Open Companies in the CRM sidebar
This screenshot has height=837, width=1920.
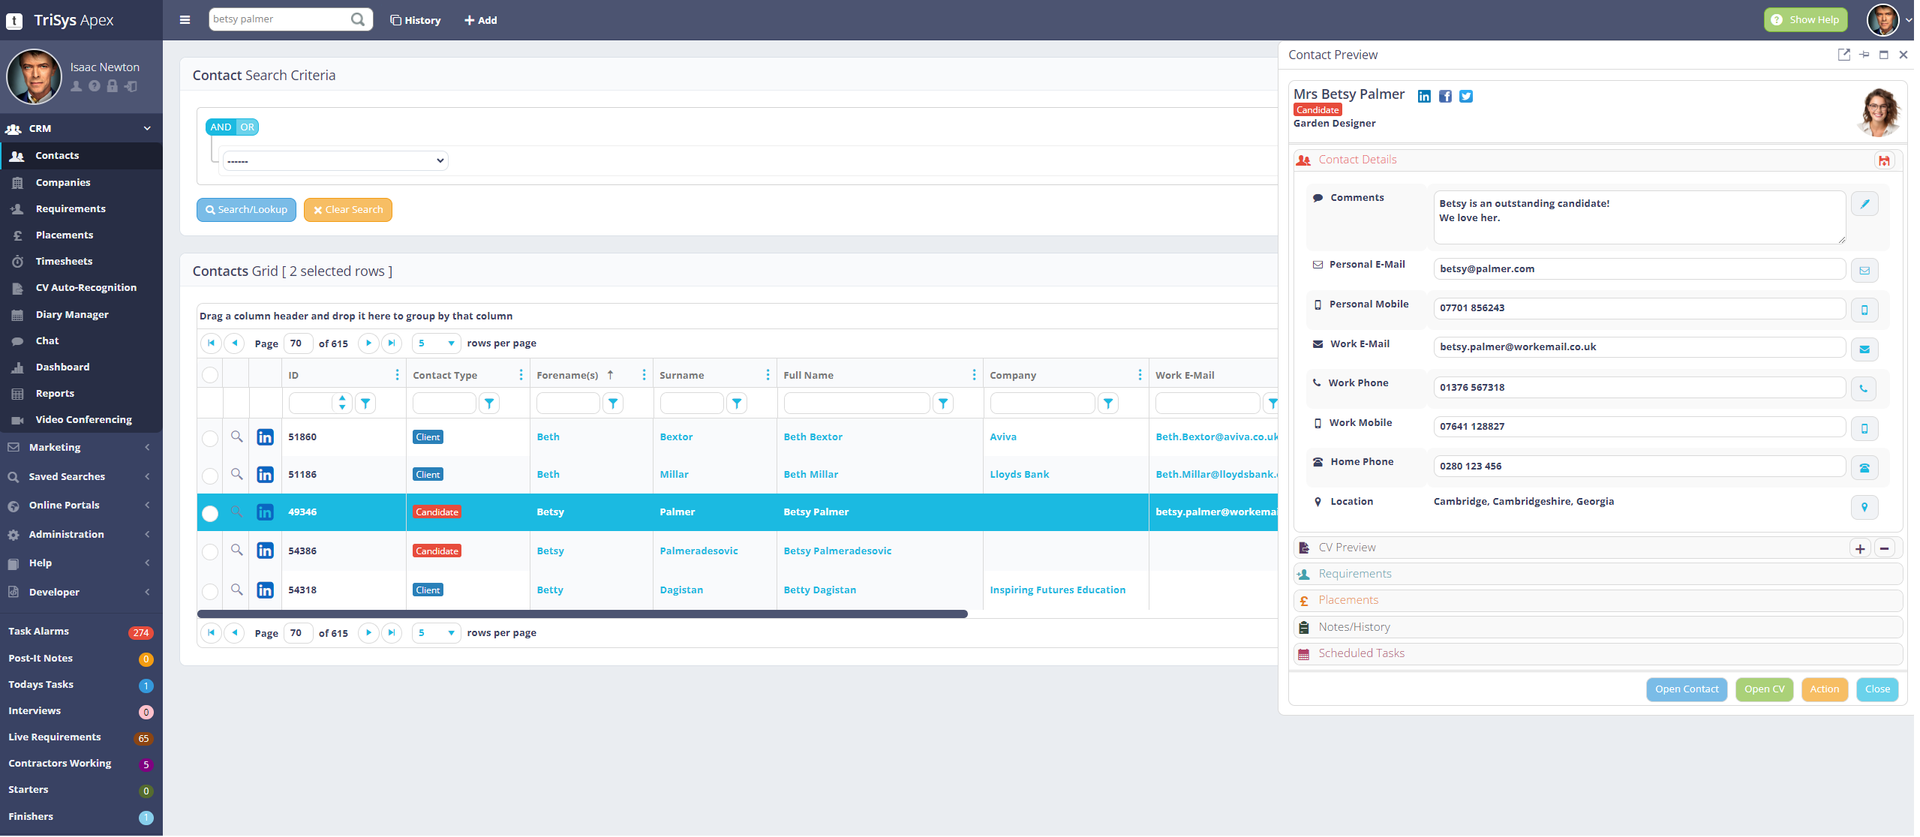click(x=62, y=183)
